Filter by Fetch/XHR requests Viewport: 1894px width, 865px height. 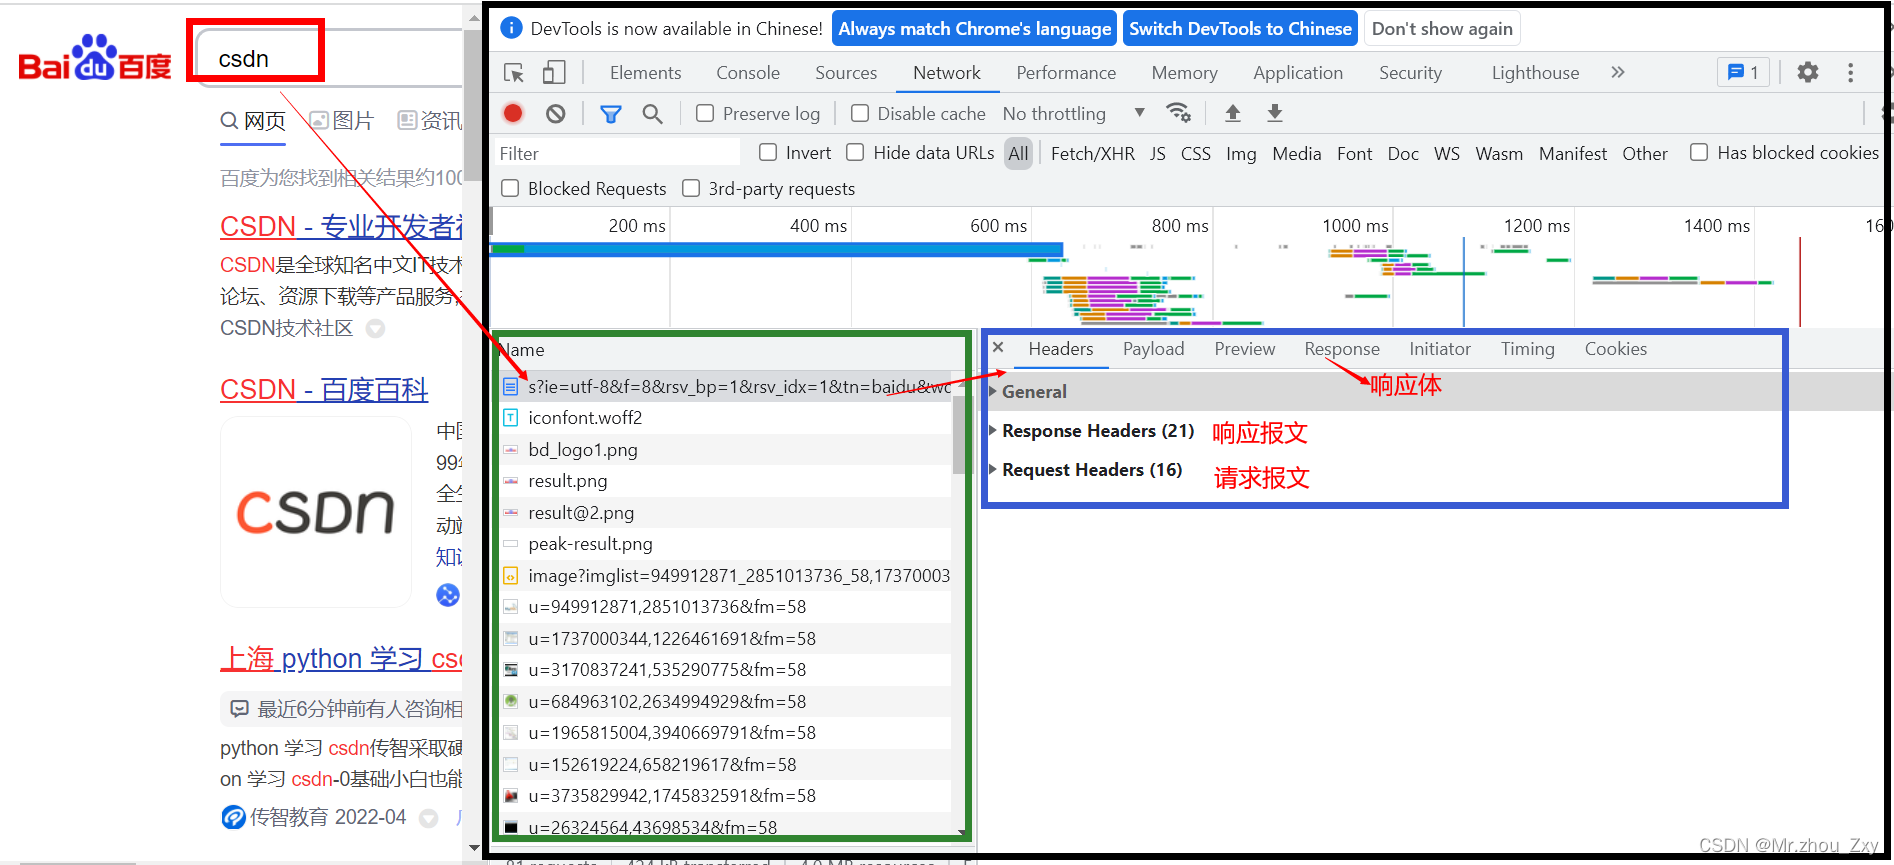click(x=1092, y=153)
